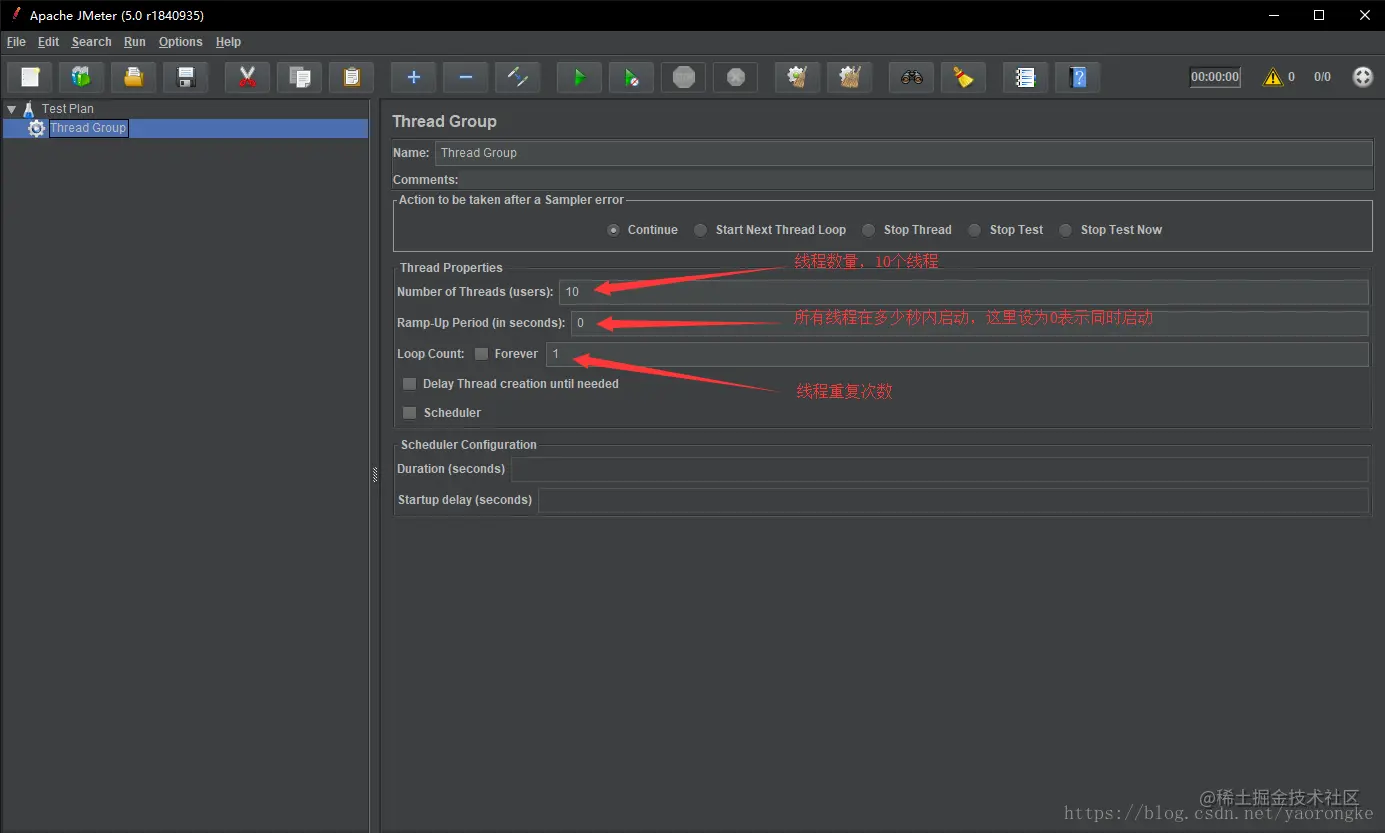Image resolution: width=1385 pixels, height=833 pixels.
Task: Enable the Forever loop checkbox
Action: point(482,354)
